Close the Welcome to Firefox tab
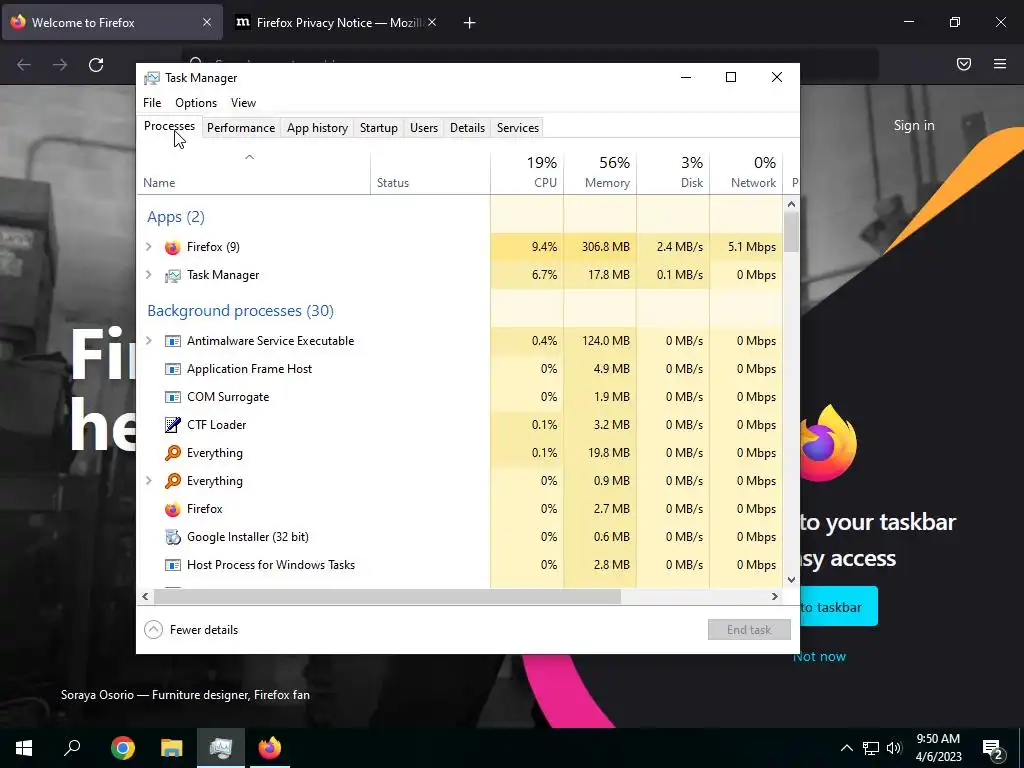This screenshot has height=768, width=1024. 206,22
